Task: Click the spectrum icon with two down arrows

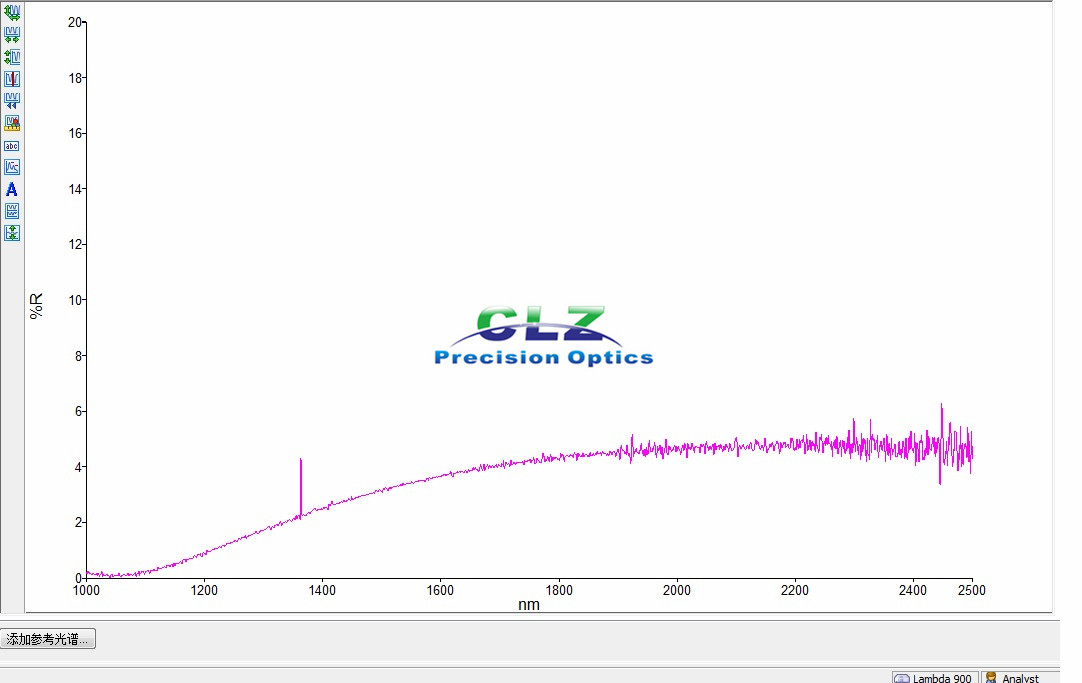Action: (12, 101)
